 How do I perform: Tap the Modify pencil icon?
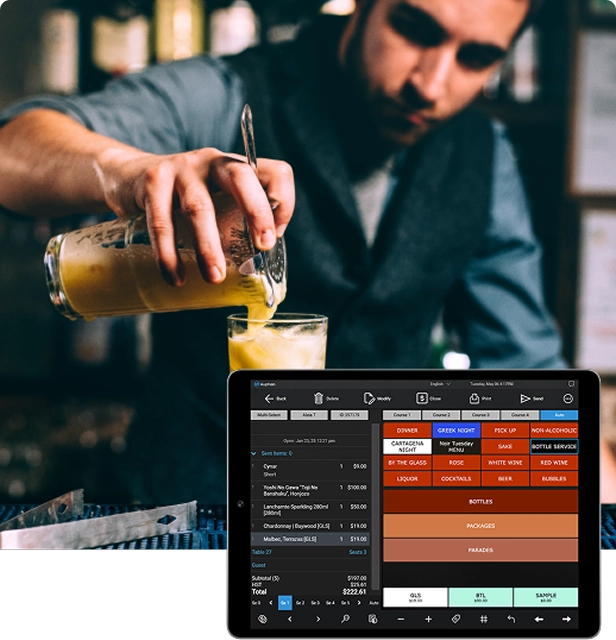pos(369,398)
